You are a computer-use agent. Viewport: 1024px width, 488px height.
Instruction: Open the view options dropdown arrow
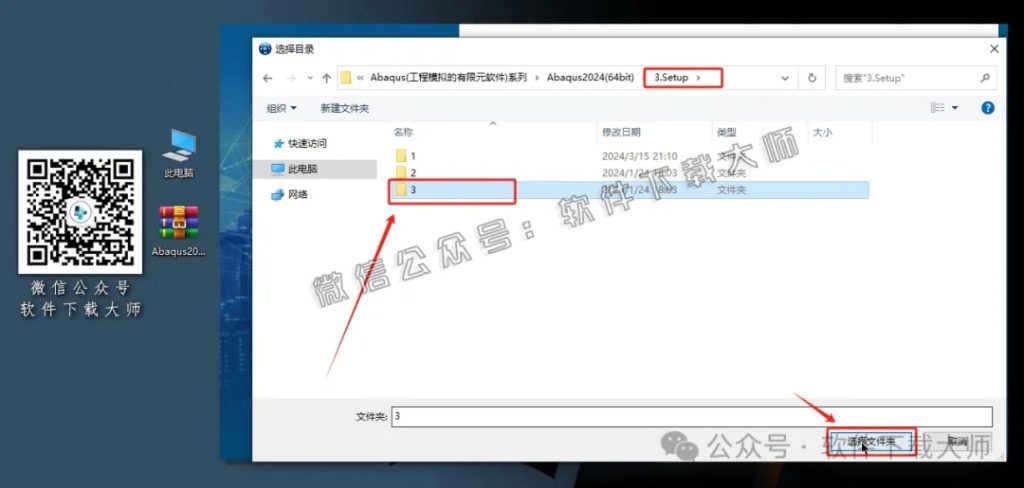tap(955, 108)
